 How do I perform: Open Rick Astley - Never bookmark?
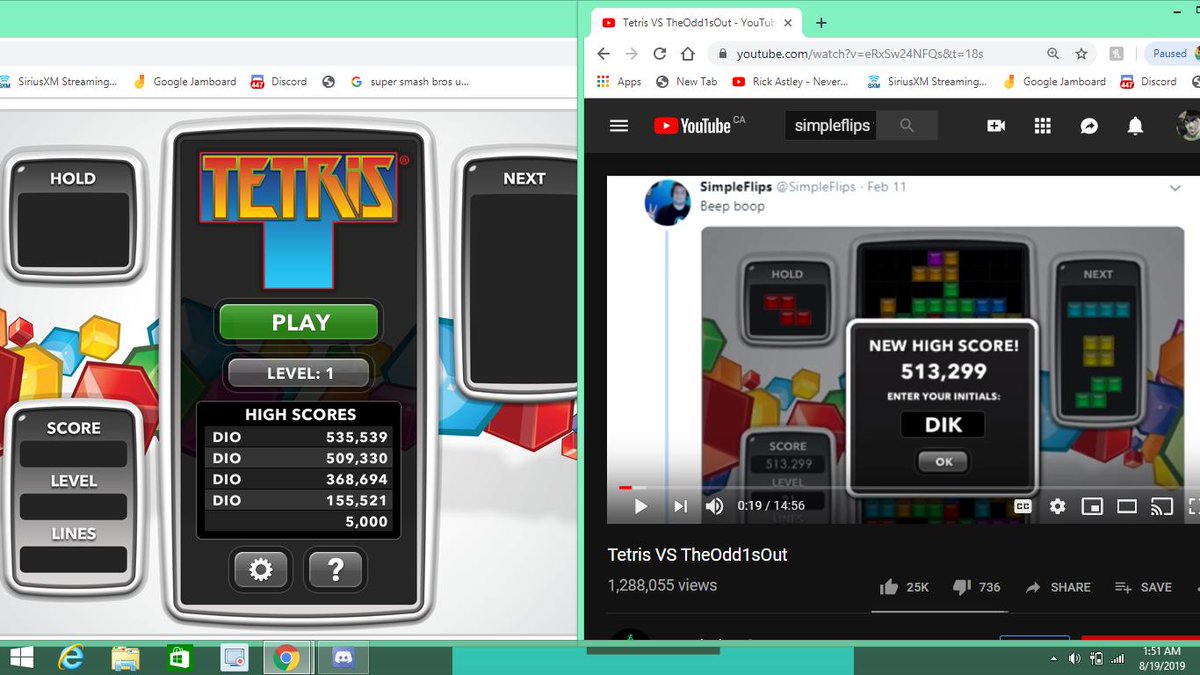click(x=789, y=82)
